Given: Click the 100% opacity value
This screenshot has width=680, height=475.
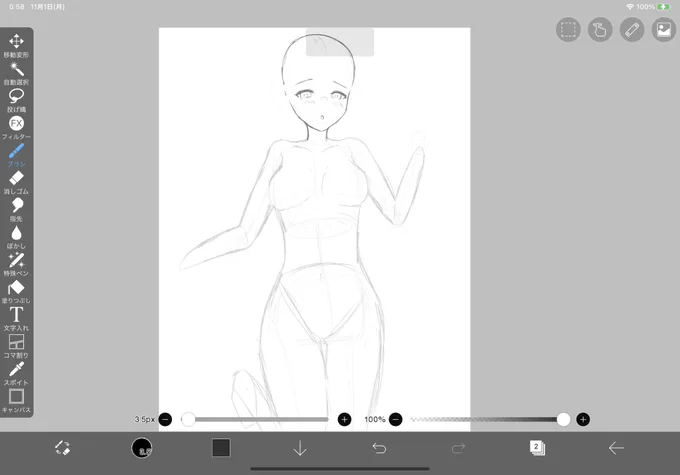Looking at the screenshot, I should (375, 419).
